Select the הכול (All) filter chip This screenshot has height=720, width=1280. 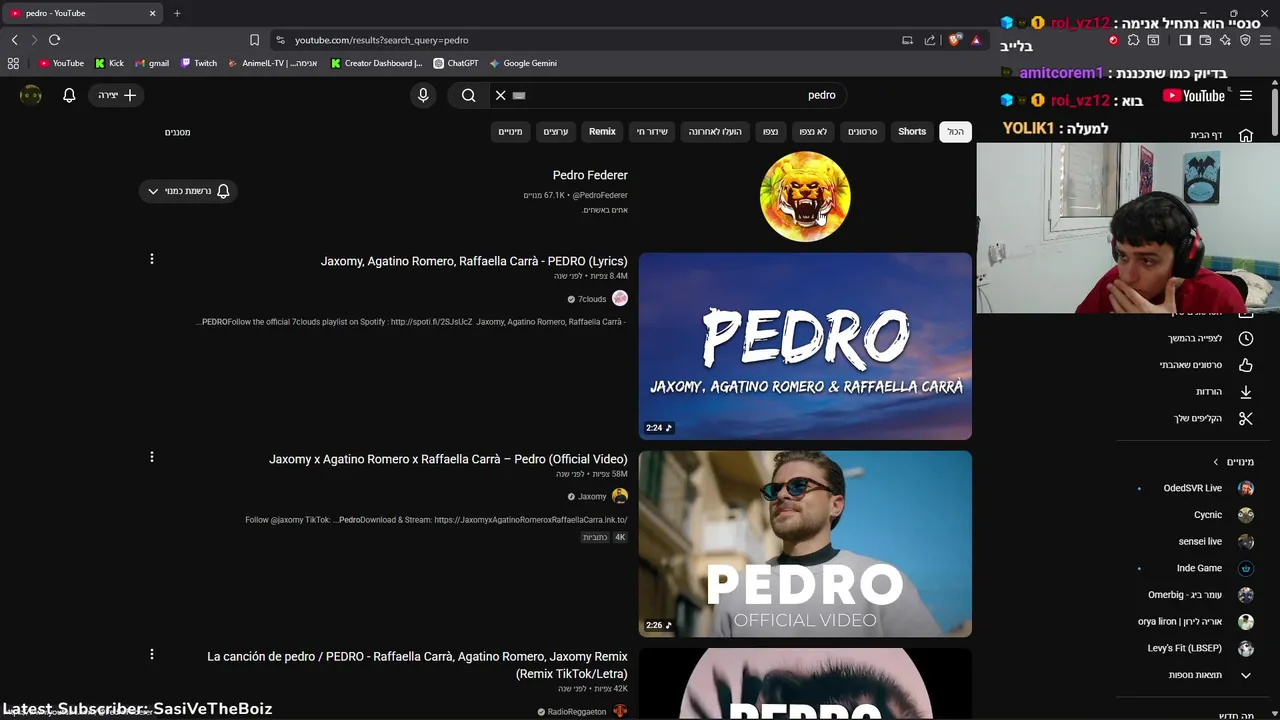(x=956, y=131)
